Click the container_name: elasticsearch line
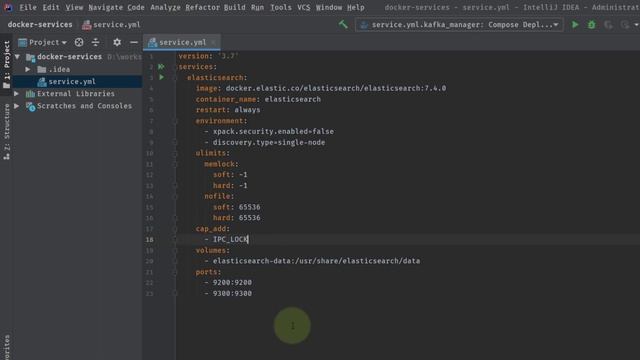Viewport: 640px width, 360px height. (x=258, y=99)
